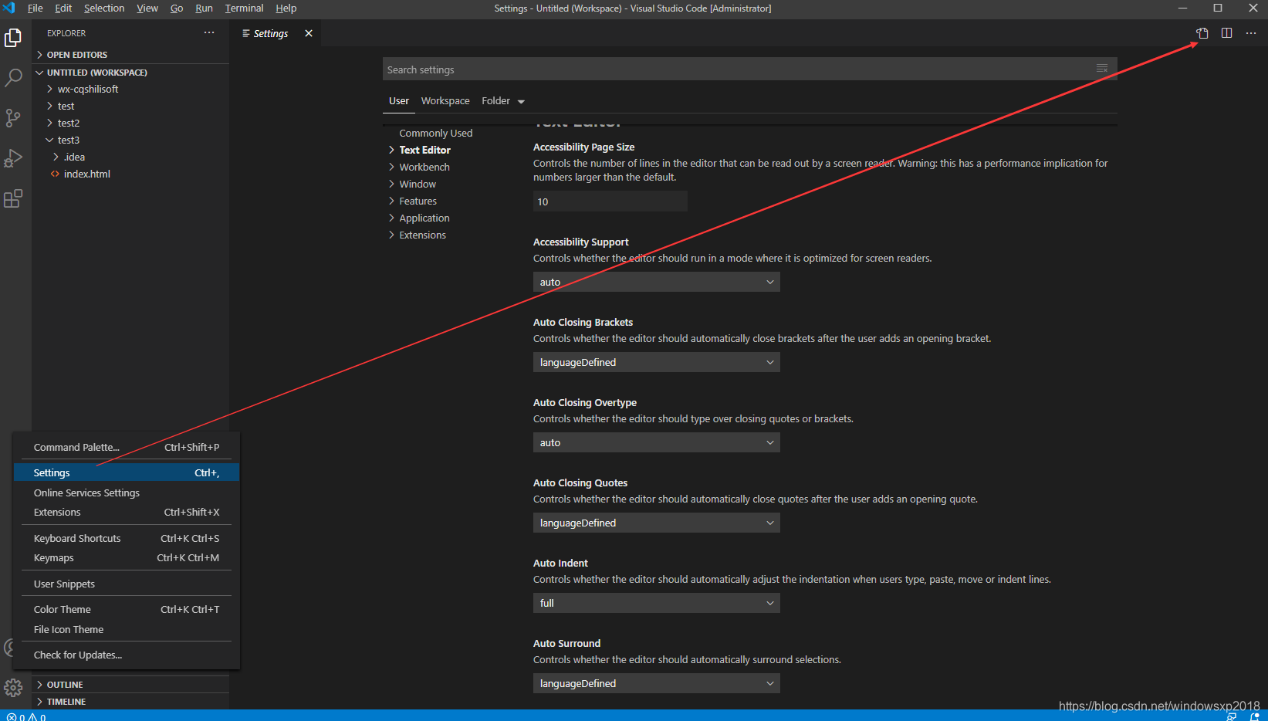Choose User Snippets menu entry
1268x721 pixels.
click(126, 584)
